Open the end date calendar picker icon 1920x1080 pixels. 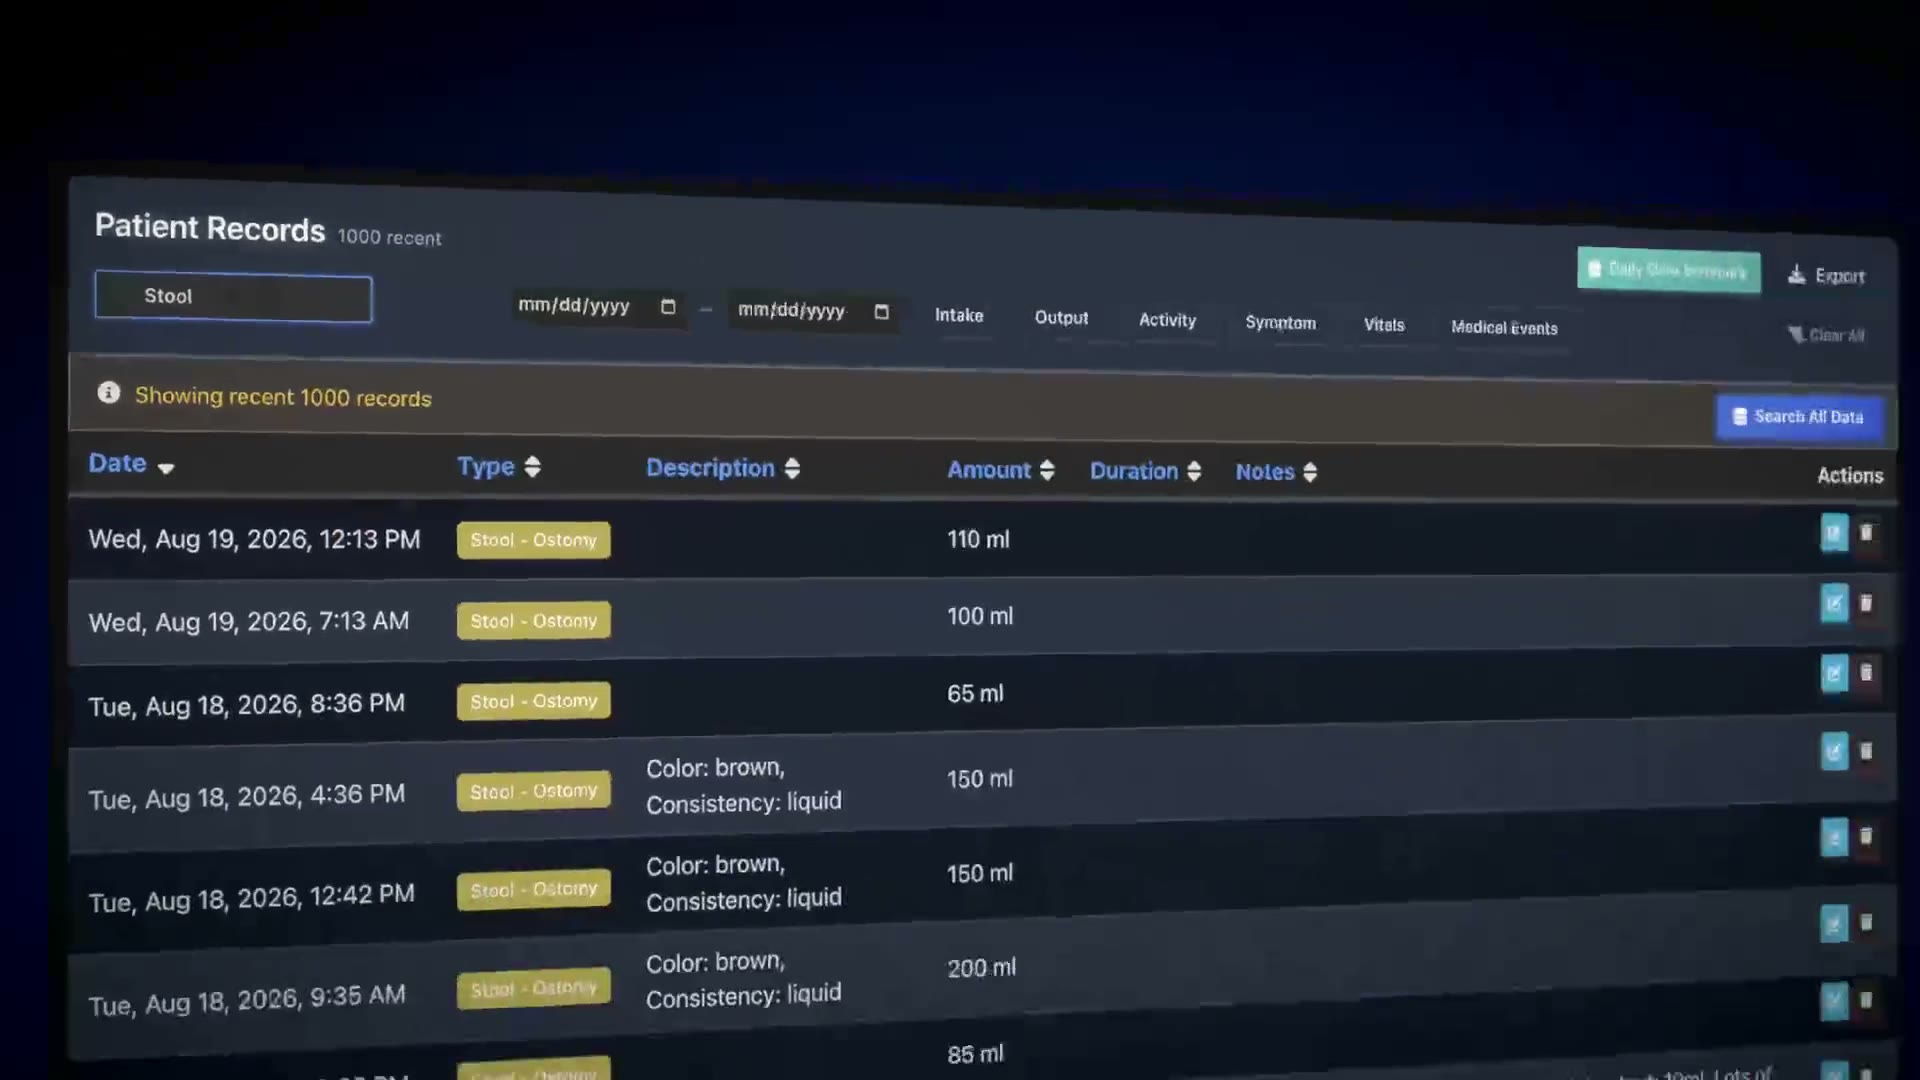(x=881, y=312)
